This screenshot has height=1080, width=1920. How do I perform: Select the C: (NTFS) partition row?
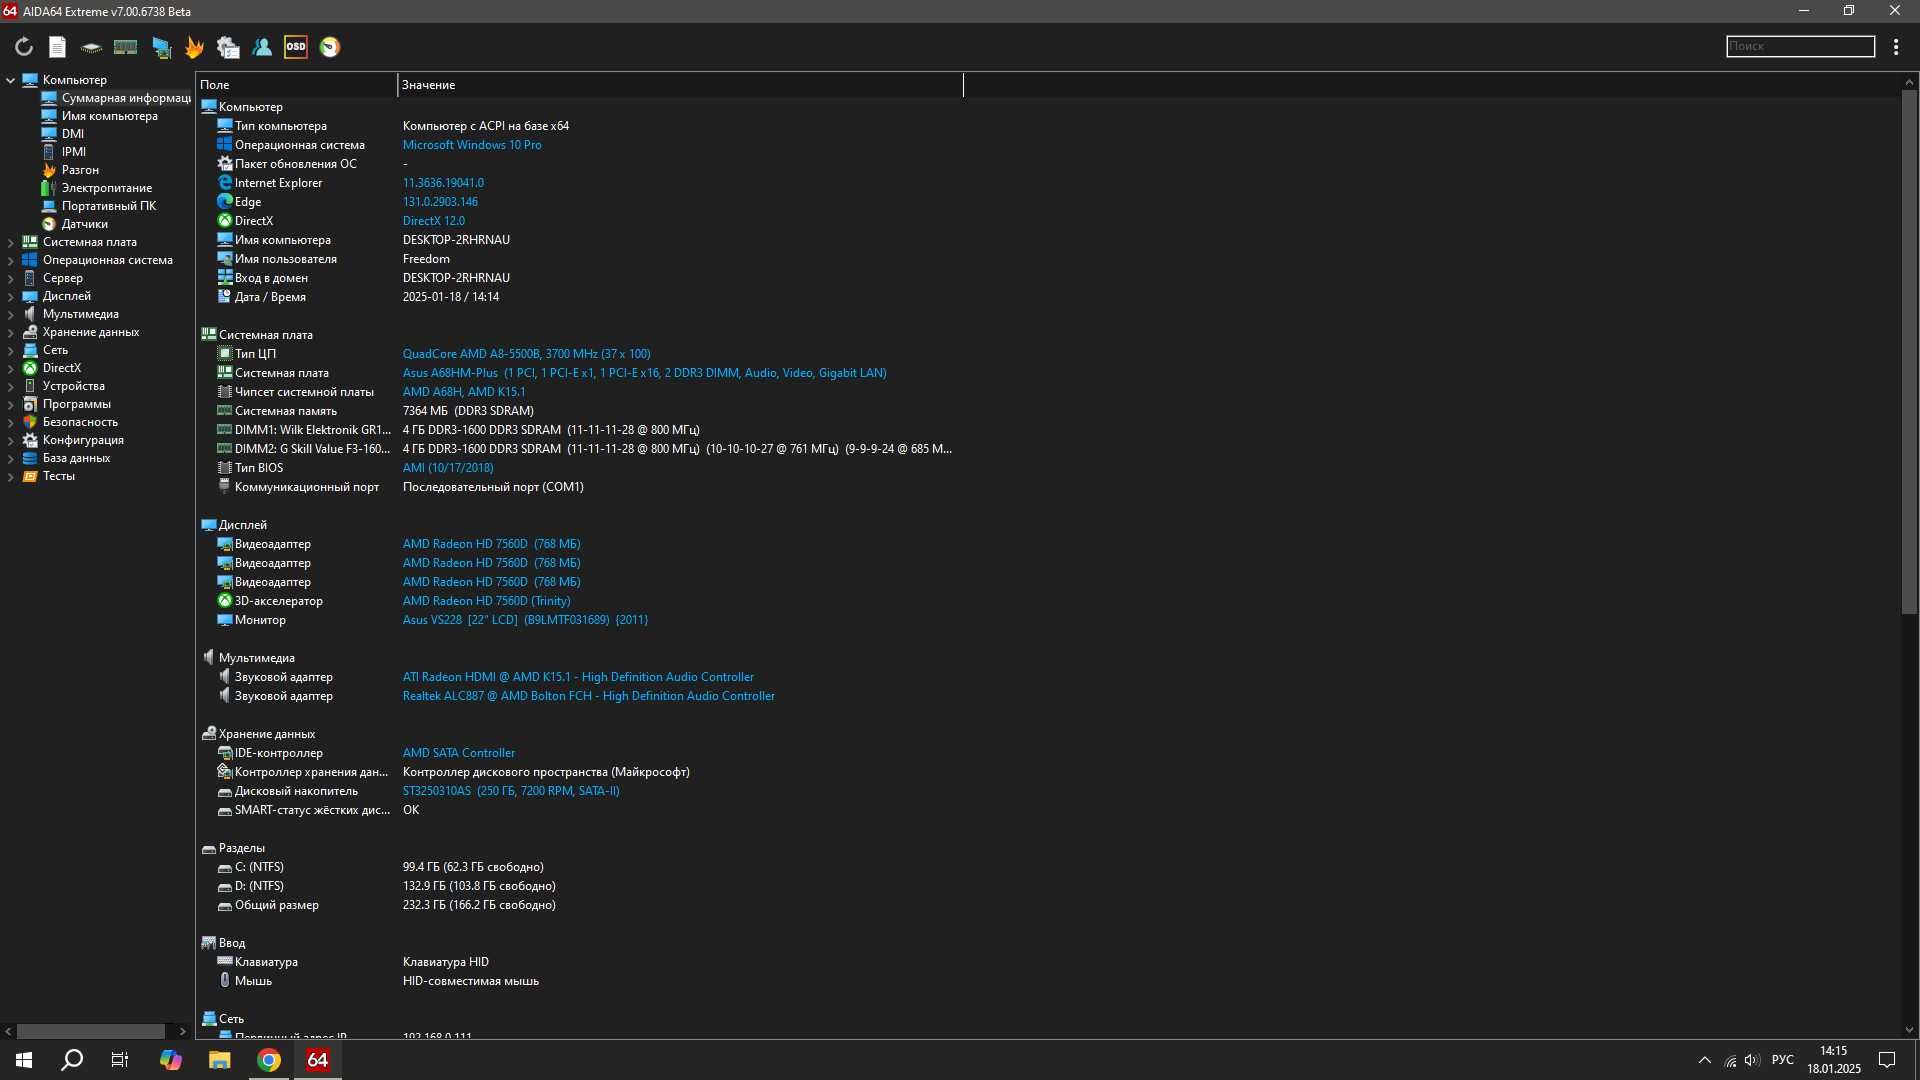point(580,867)
